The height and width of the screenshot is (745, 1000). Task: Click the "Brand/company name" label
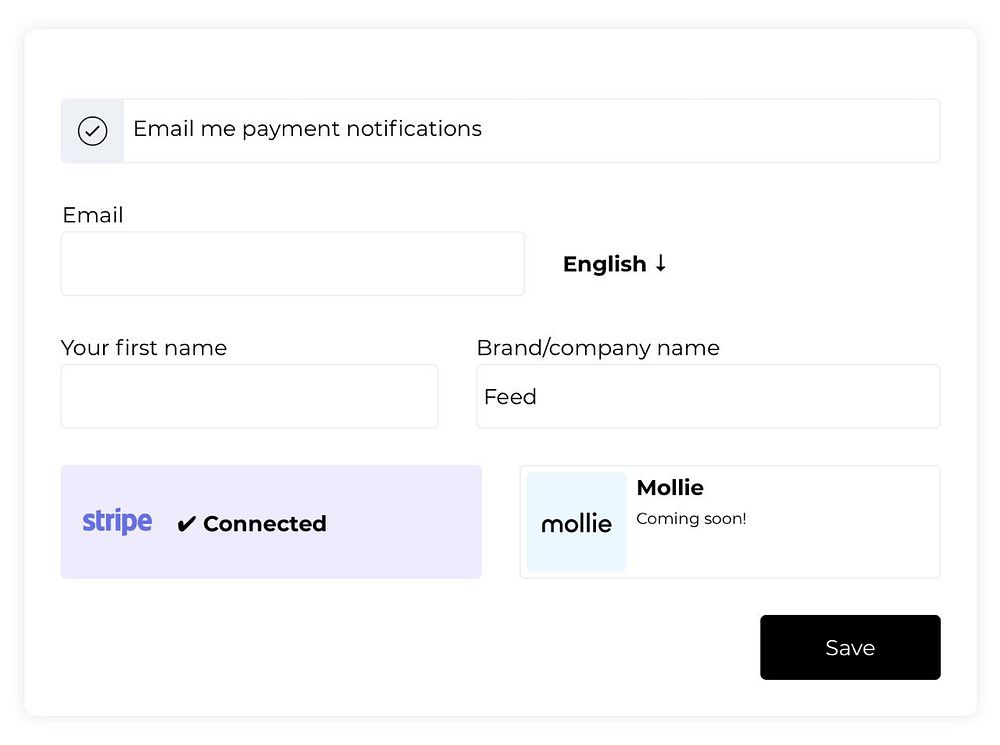(598, 348)
